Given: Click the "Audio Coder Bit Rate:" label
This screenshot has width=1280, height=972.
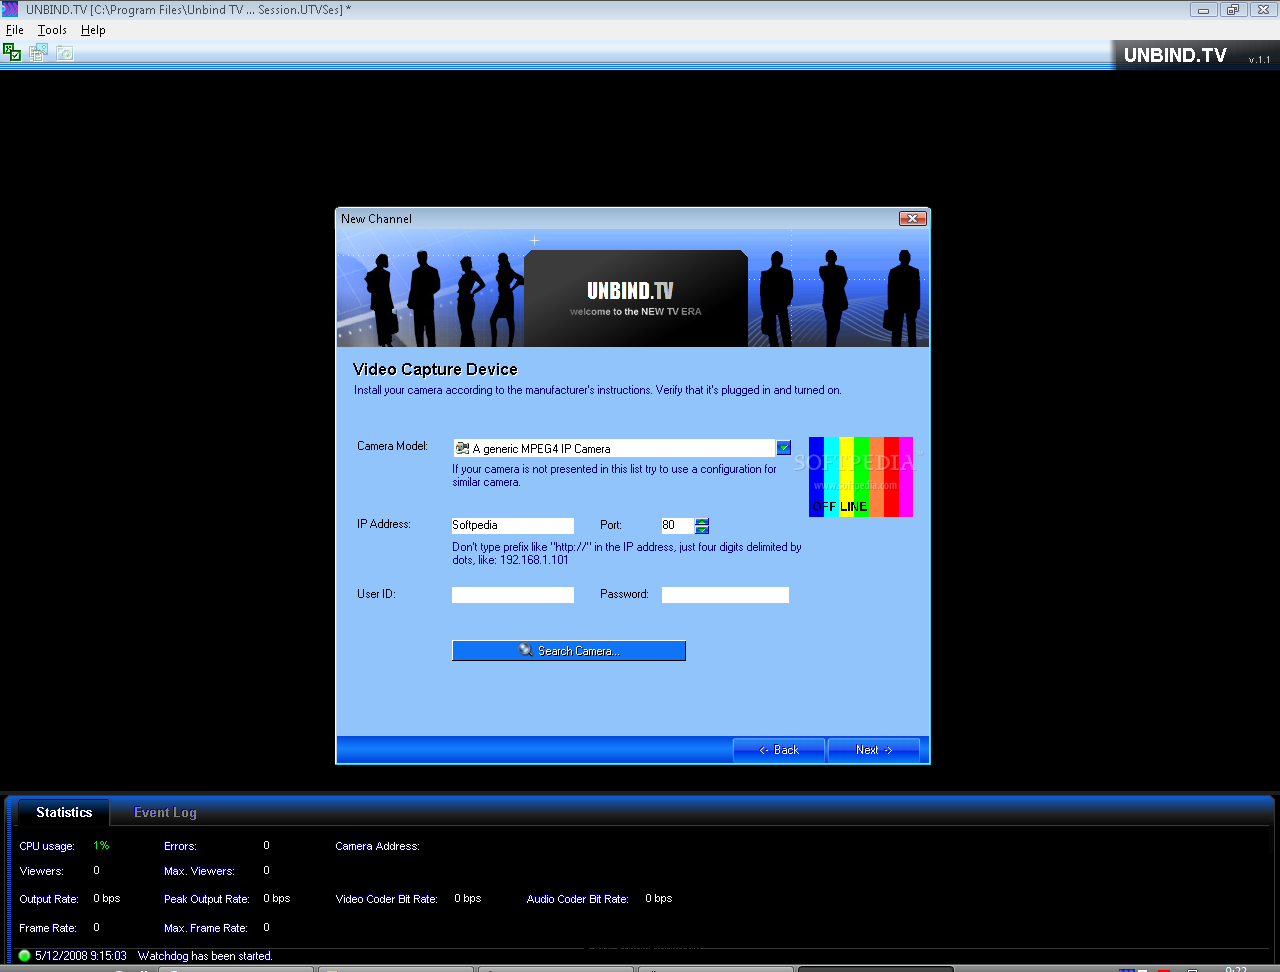Looking at the screenshot, I should 578,899.
